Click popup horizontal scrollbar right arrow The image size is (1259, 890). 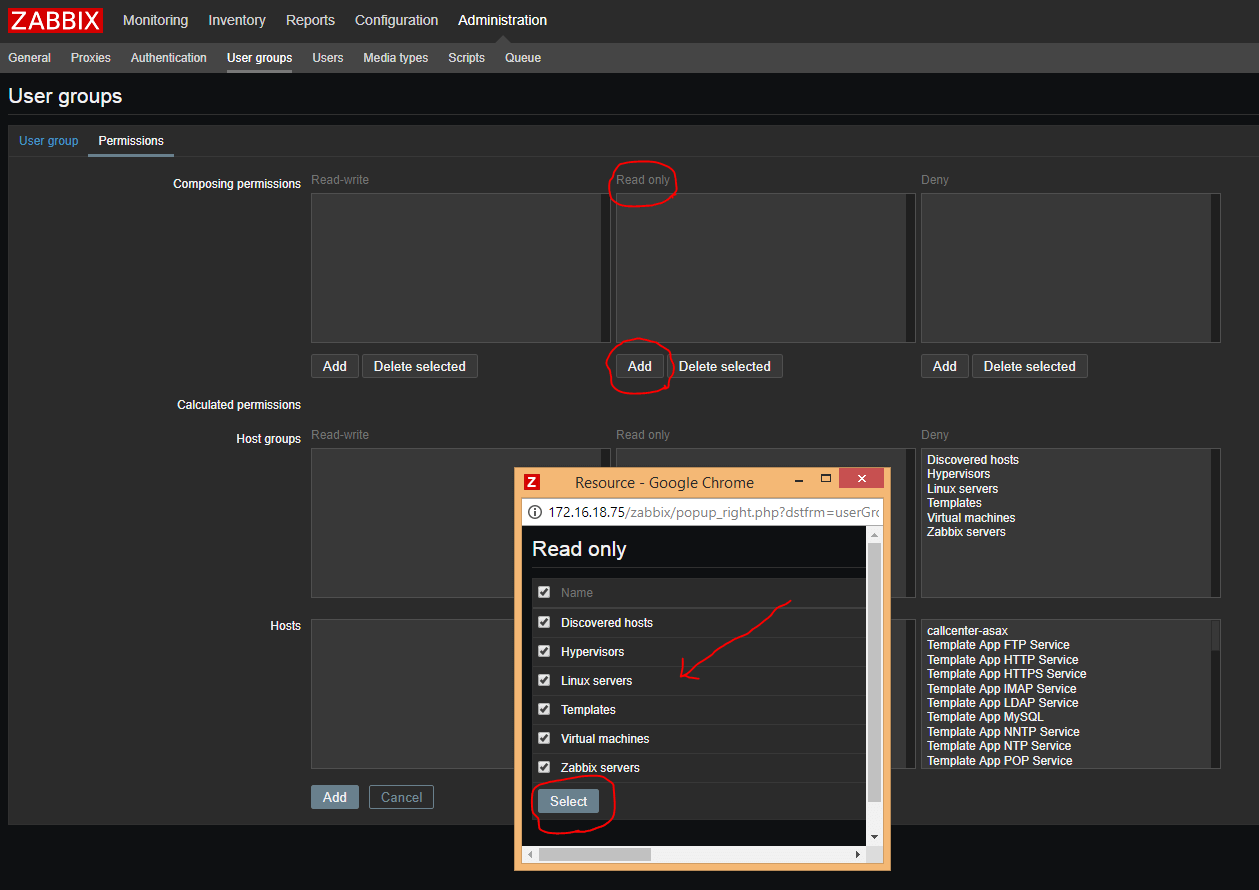[x=857, y=855]
